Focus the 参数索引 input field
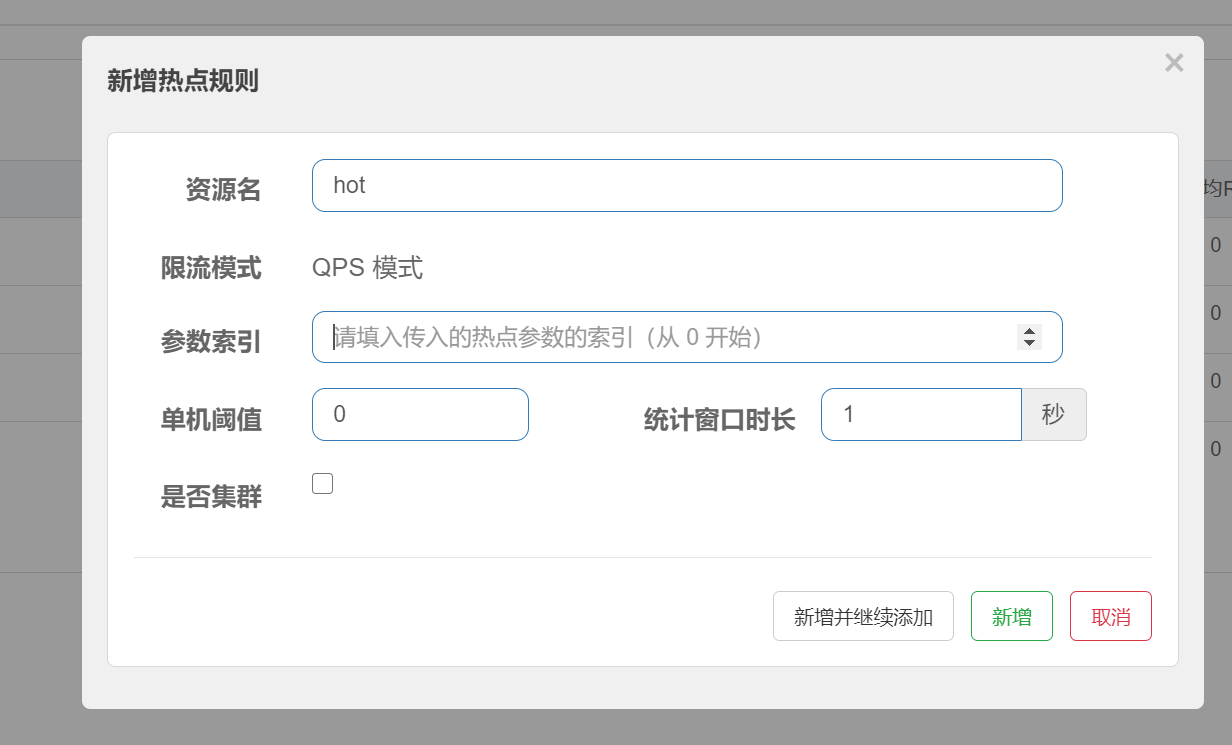 tap(660, 337)
